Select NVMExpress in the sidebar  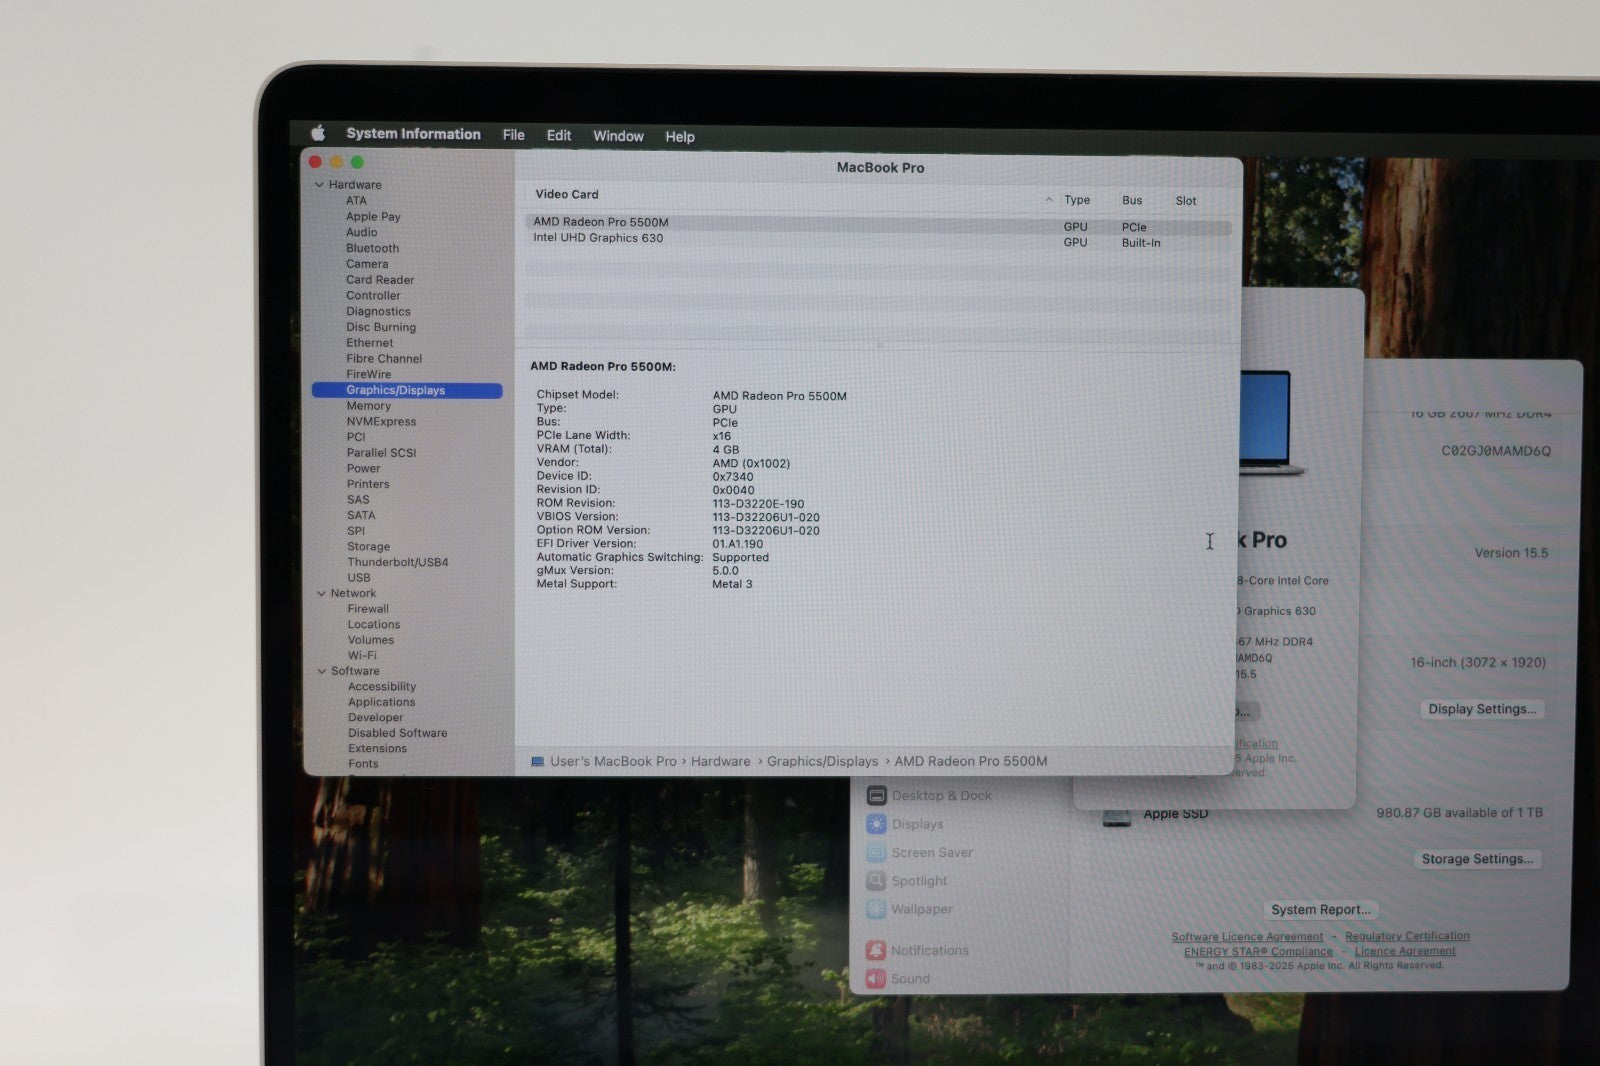pyautogui.click(x=382, y=422)
